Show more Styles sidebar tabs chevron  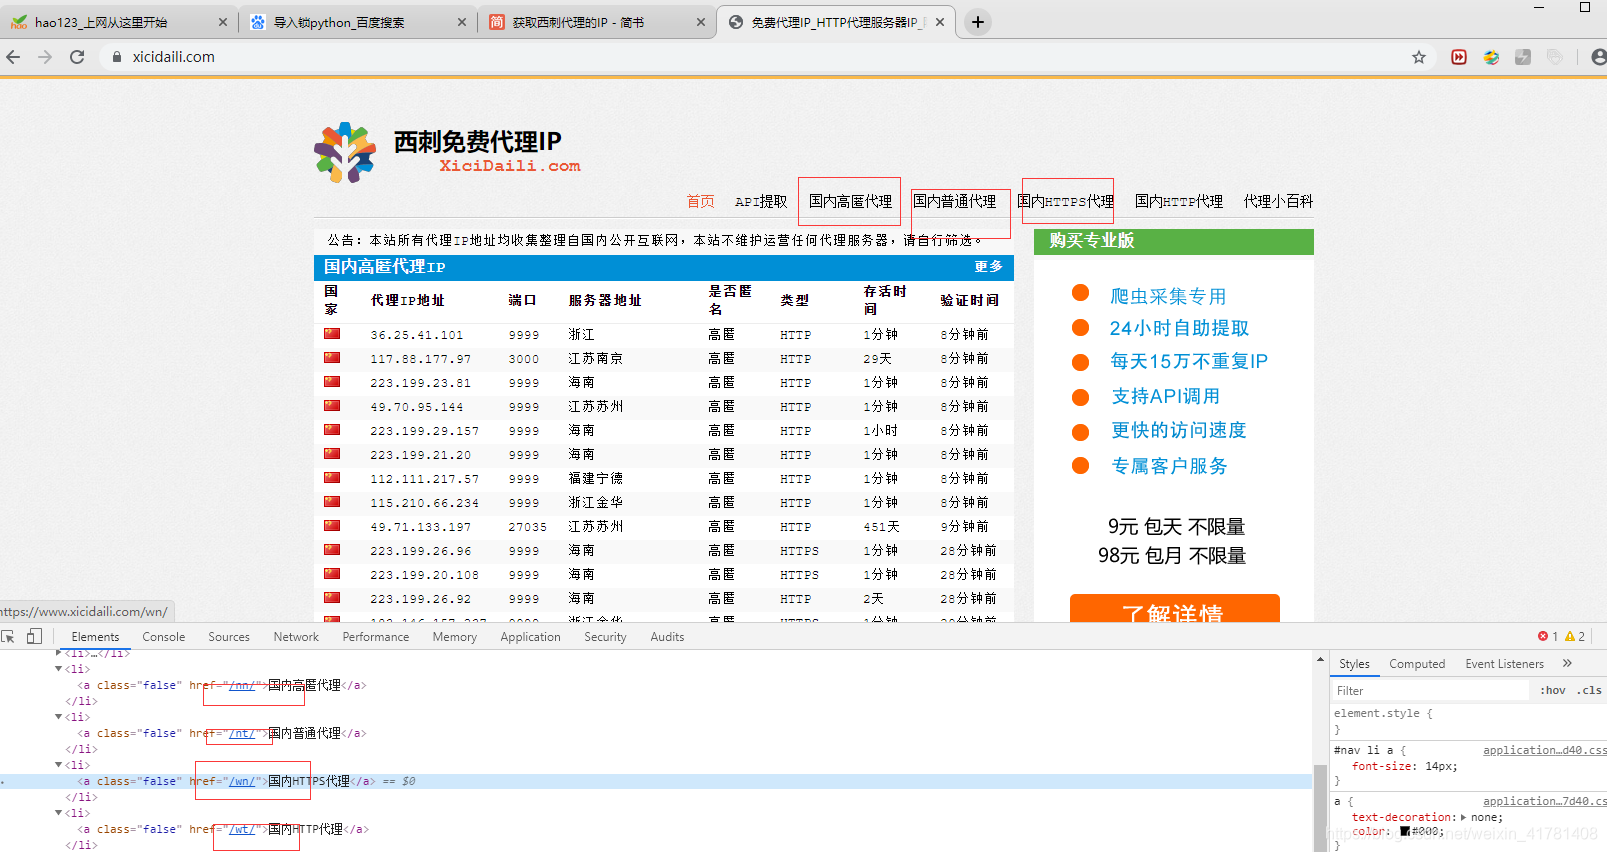tap(1567, 663)
